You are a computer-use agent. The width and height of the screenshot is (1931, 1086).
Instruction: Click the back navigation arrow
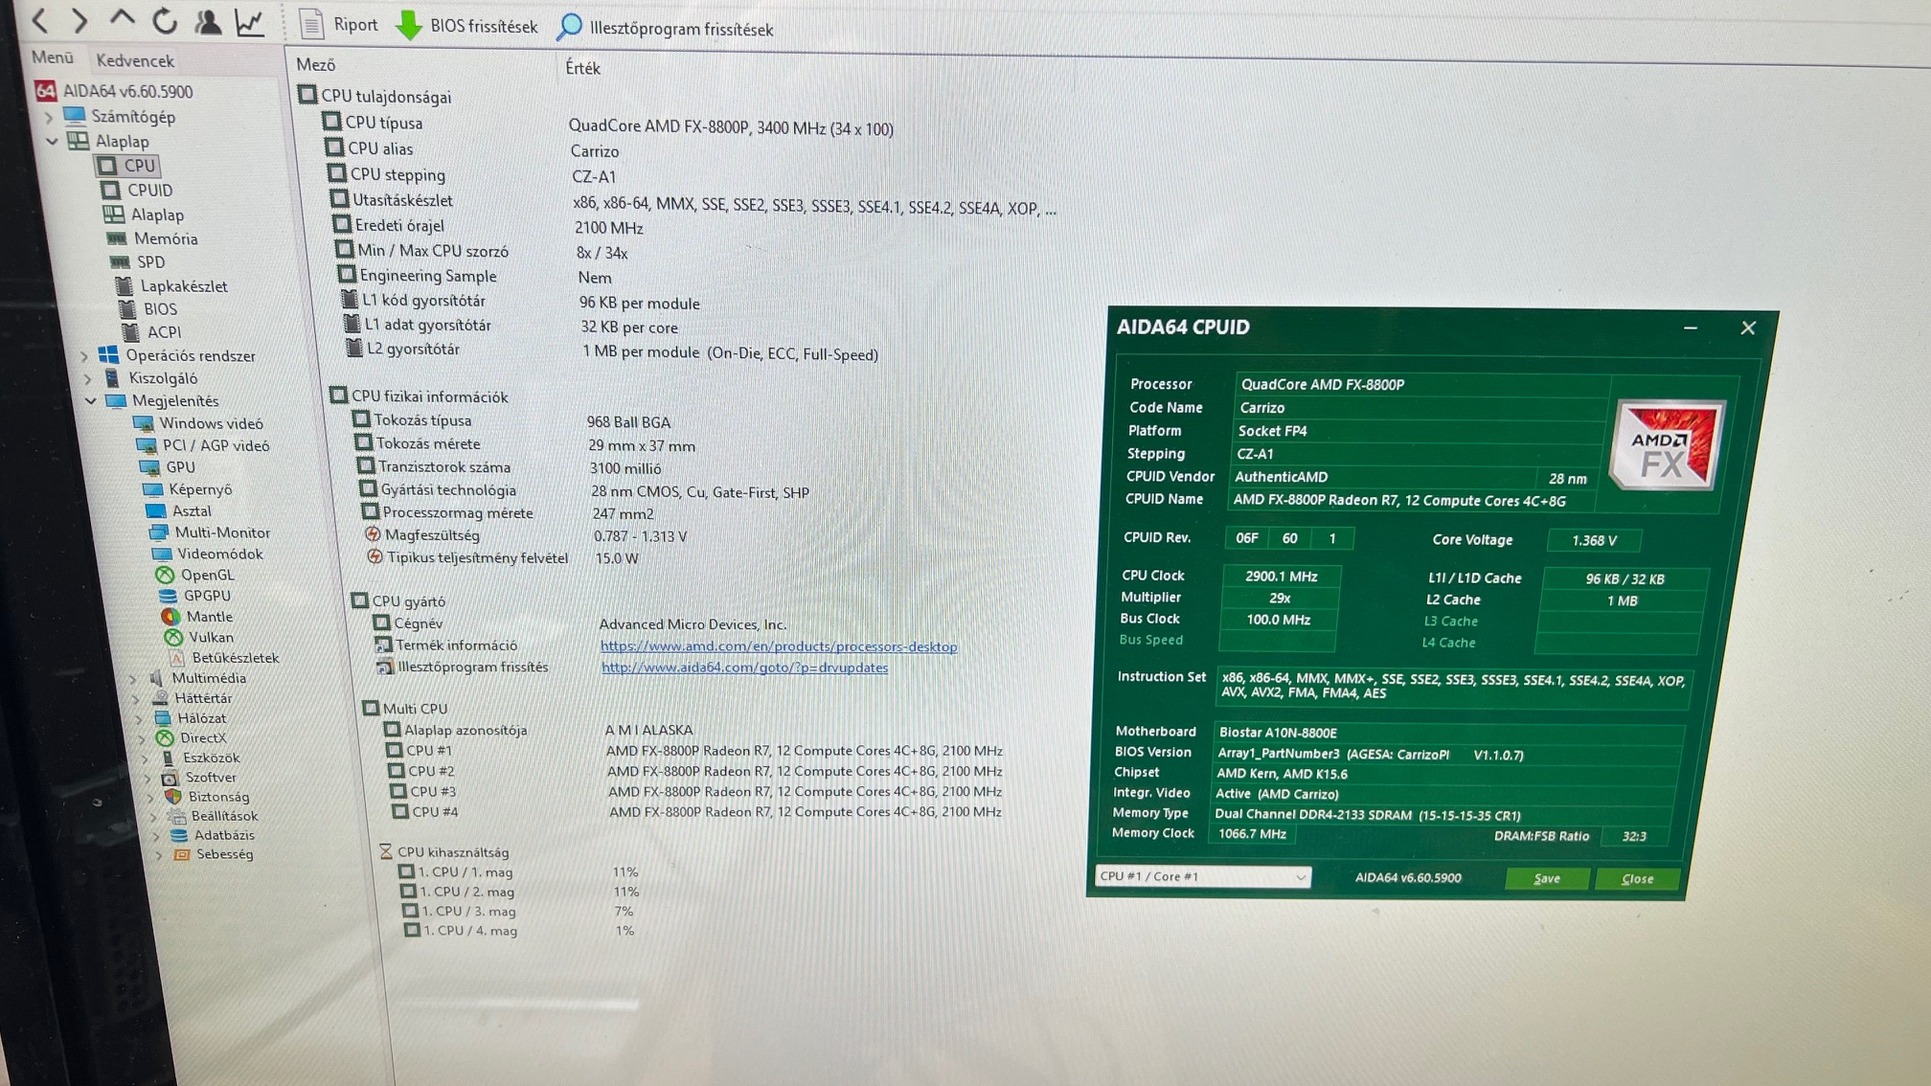click(41, 20)
